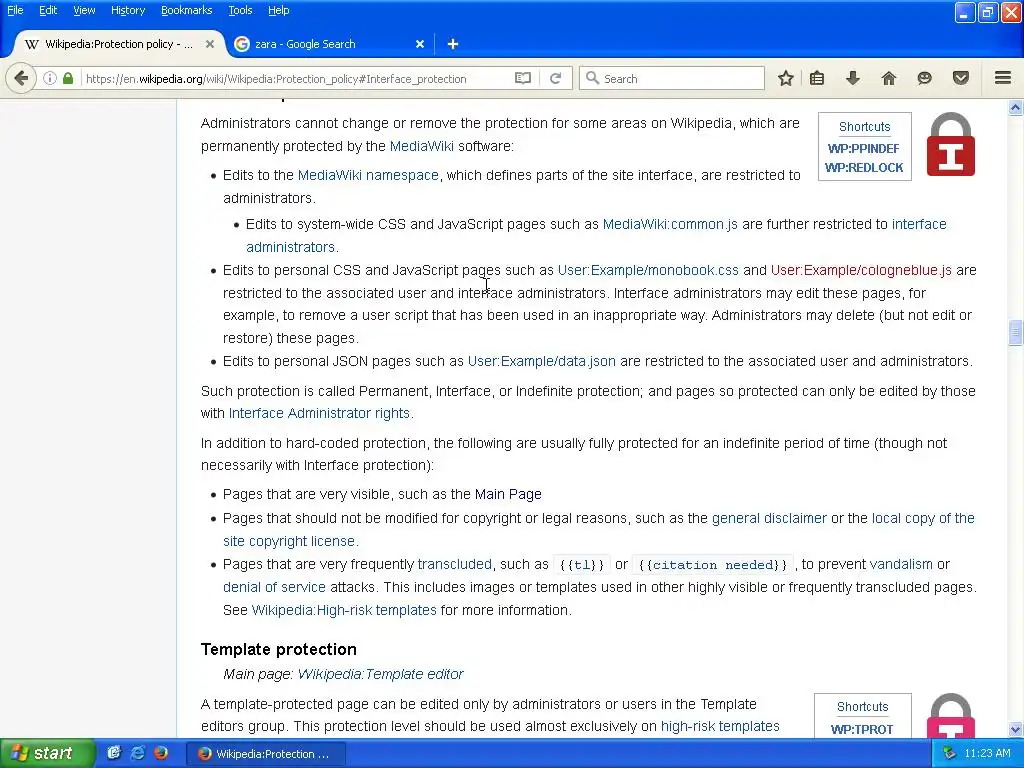Open the Edit menu
This screenshot has width=1024, height=768.
coord(48,10)
